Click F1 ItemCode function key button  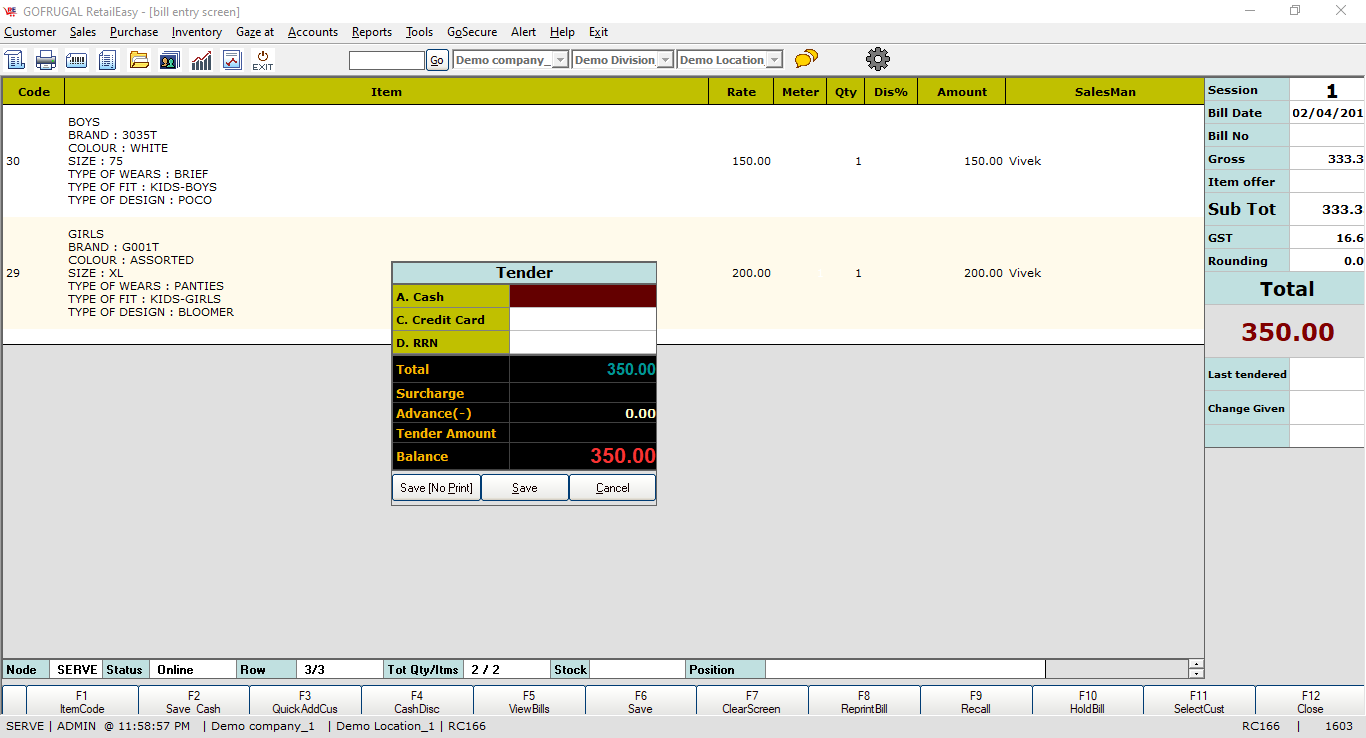tap(82, 702)
